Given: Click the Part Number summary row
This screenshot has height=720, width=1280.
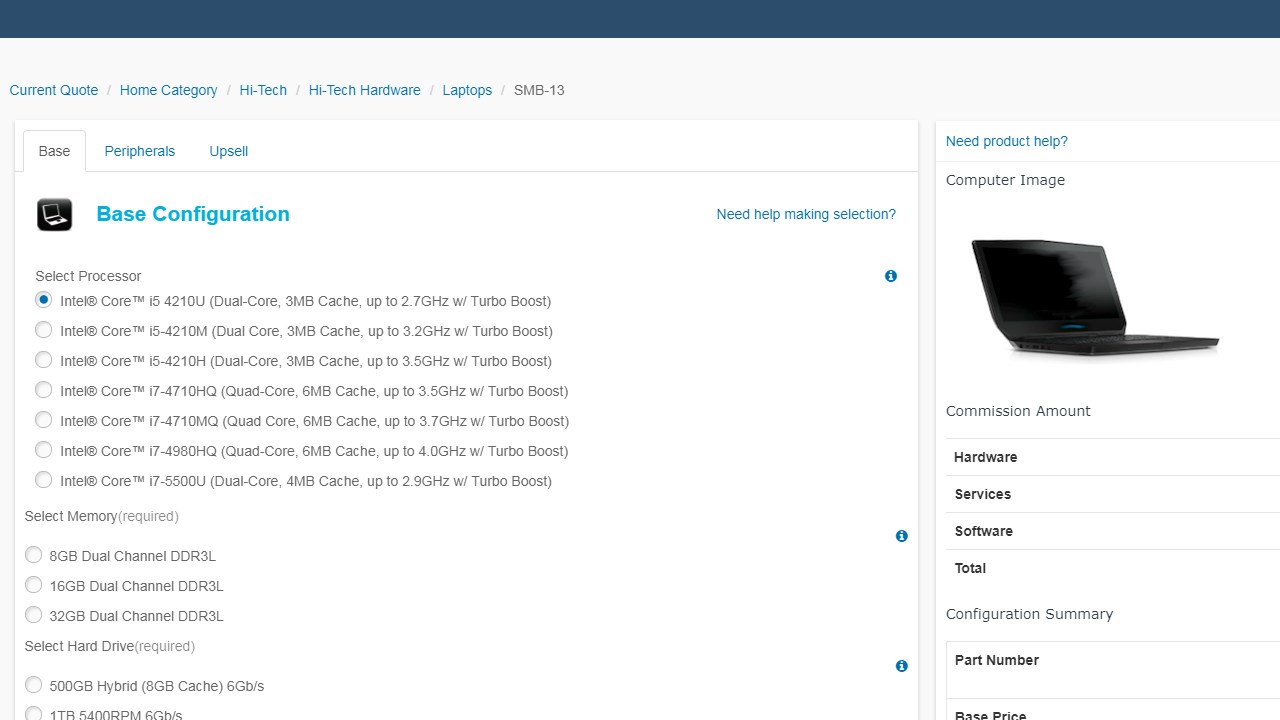Looking at the screenshot, I should tap(1113, 670).
